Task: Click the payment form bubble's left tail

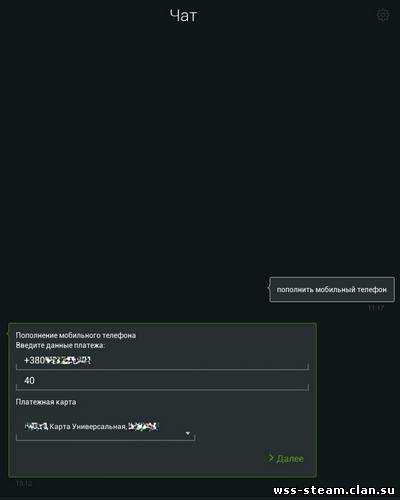Action: pos(7,333)
